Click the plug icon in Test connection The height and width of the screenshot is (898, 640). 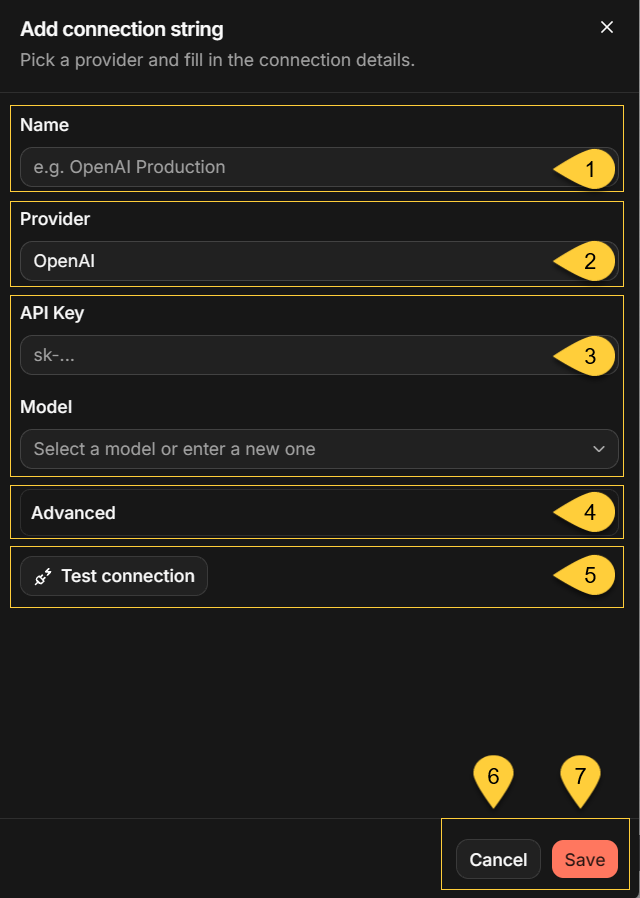pos(43,576)
